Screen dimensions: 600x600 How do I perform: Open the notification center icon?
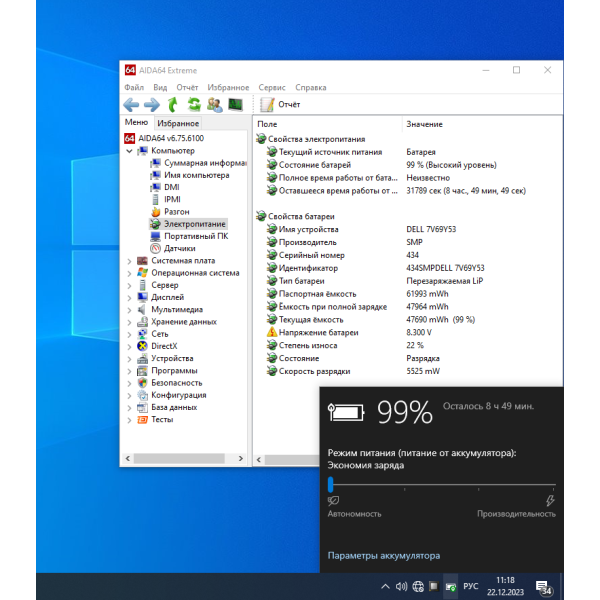[544, 587]
